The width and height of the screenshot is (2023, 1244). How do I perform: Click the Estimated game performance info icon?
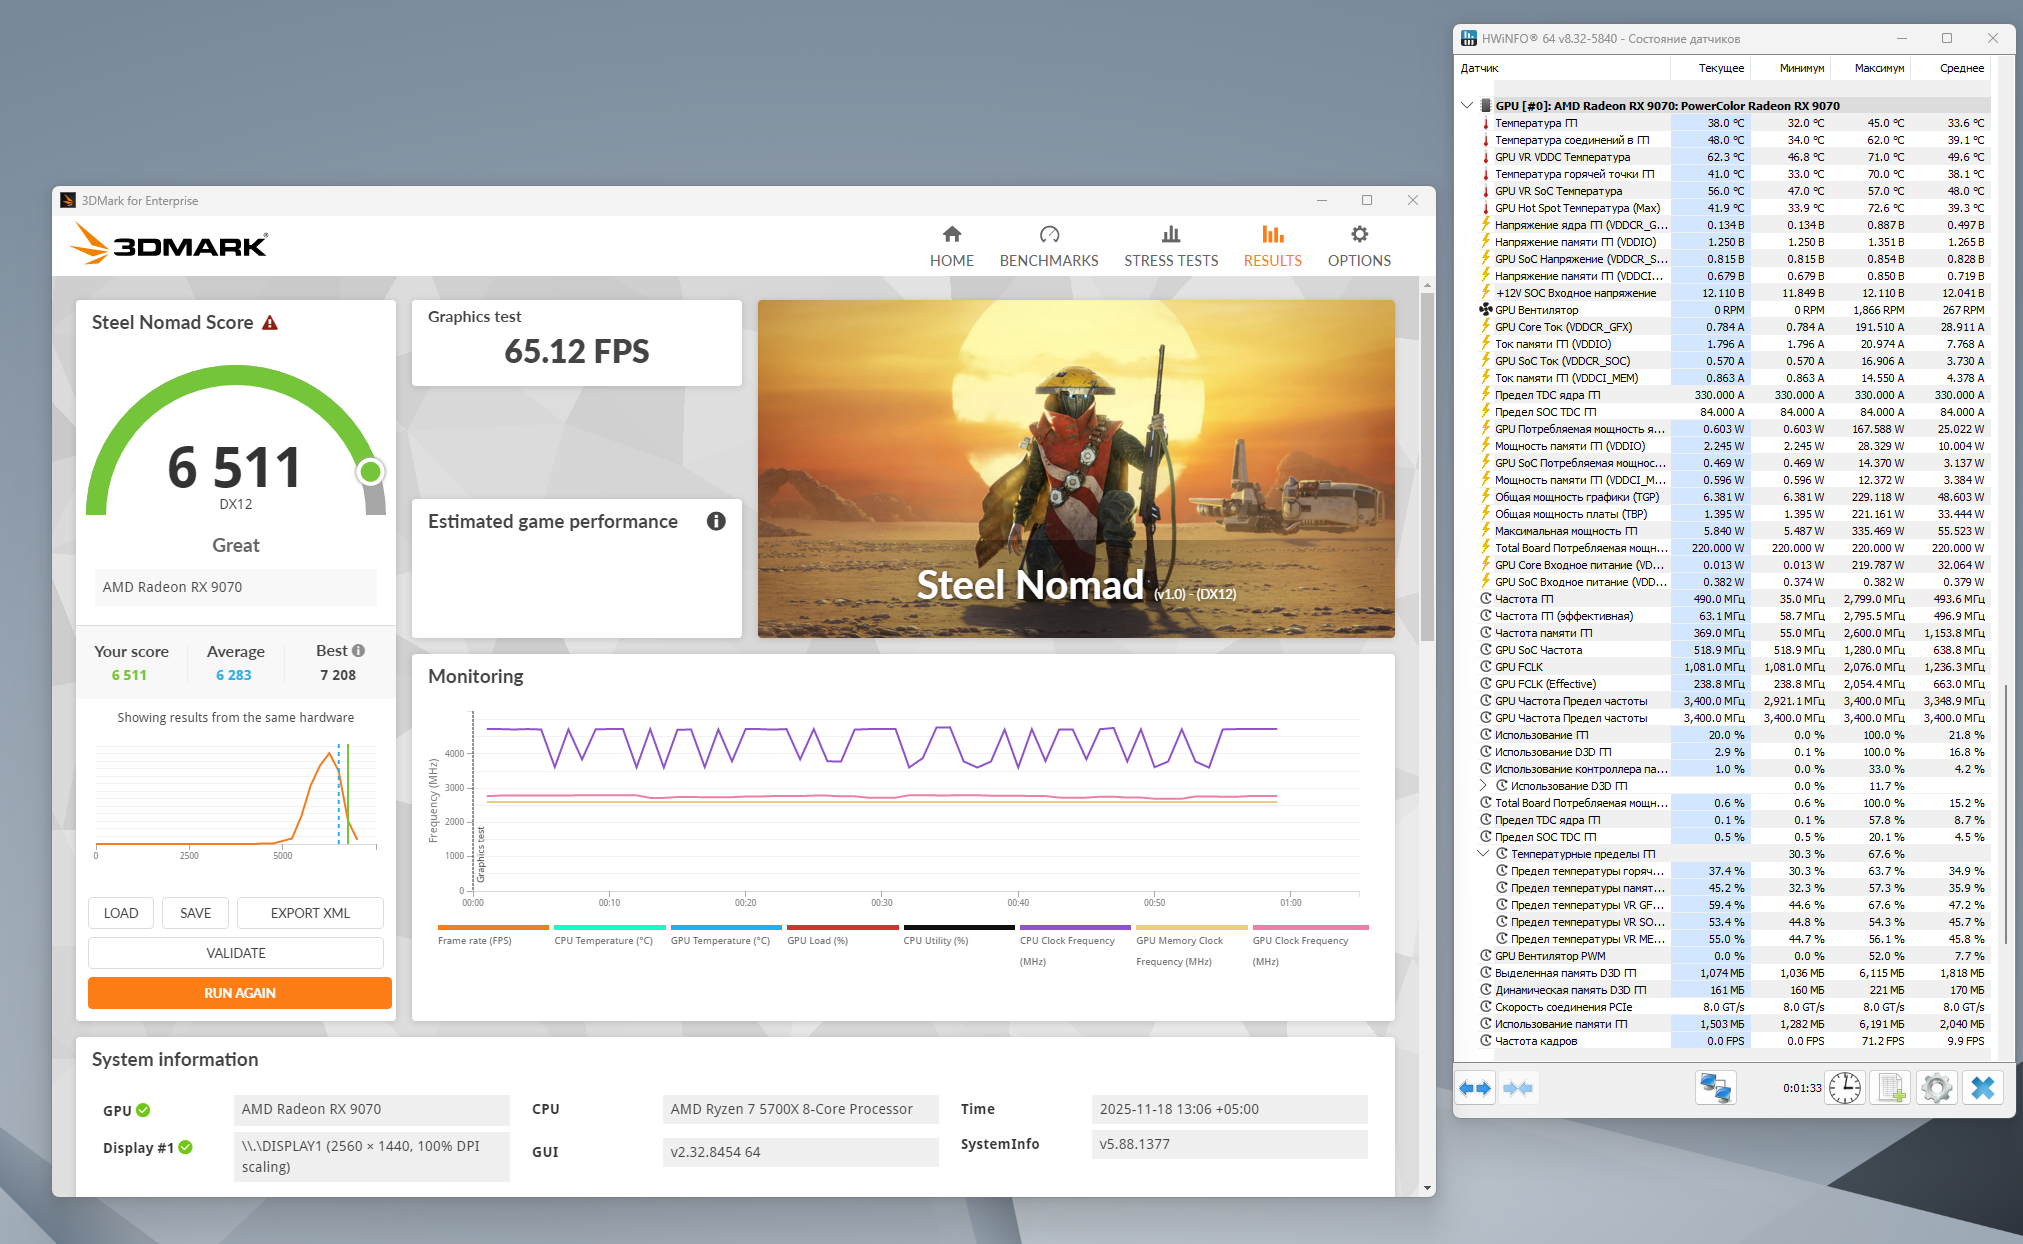tap(716, 521)
